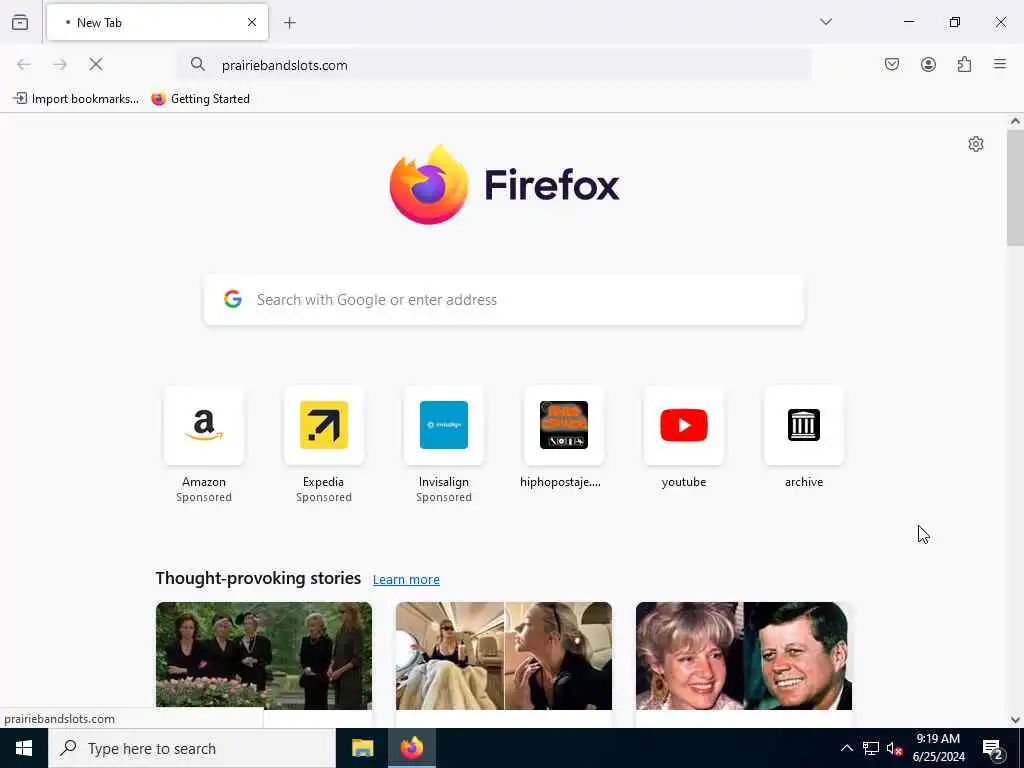Click the muted volume tray icon

[894, 748]
